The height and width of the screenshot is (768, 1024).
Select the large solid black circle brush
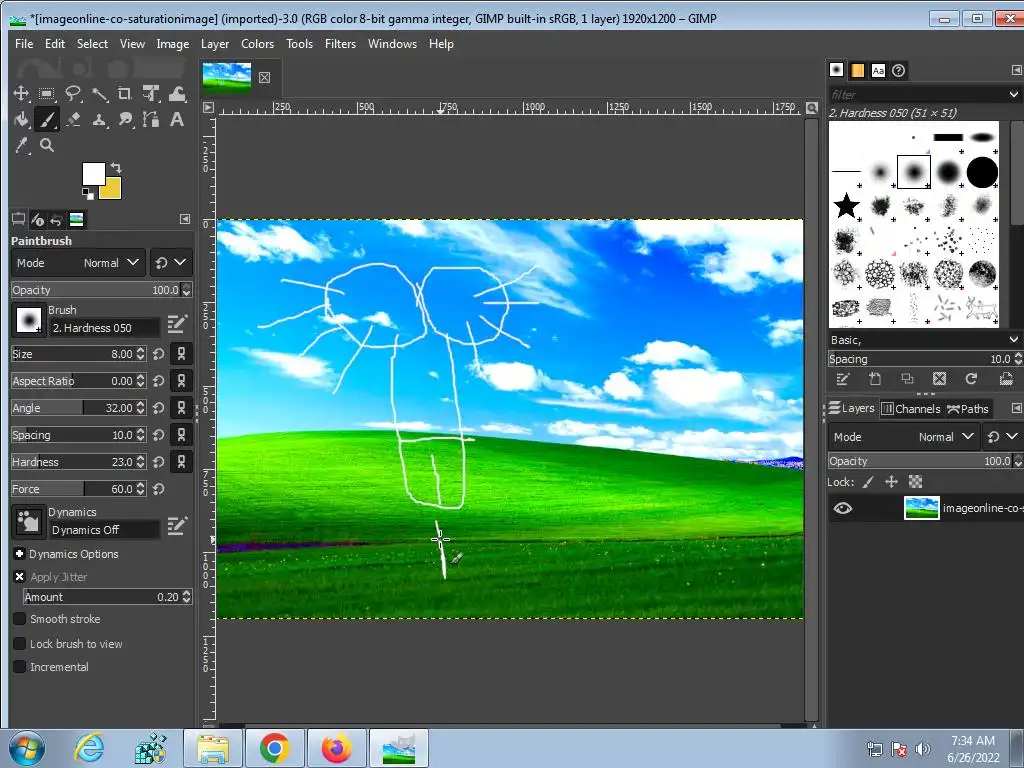[x=982, y=172]
